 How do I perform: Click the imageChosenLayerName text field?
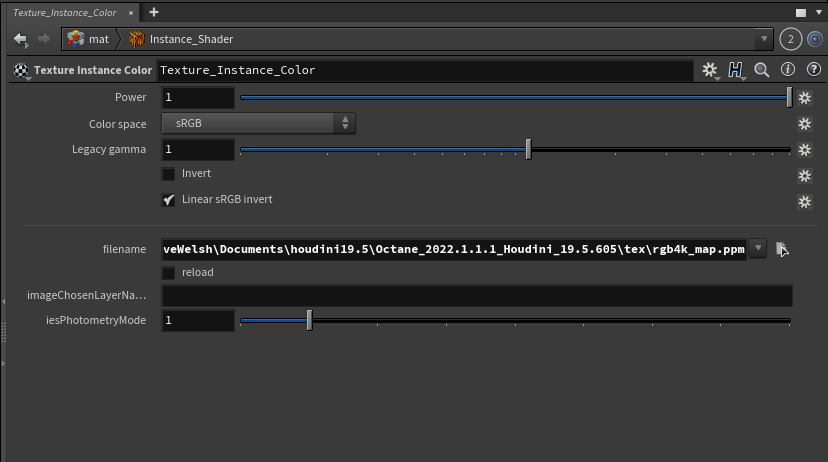click(x=477, y=296)
